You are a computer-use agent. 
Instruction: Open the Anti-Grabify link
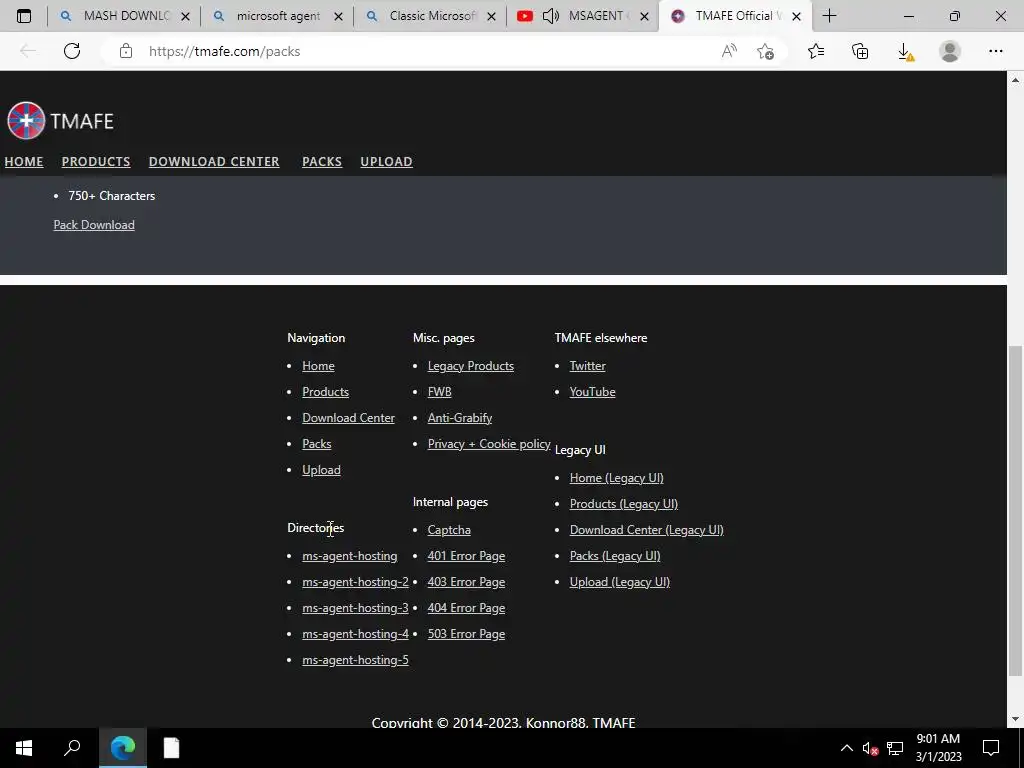[460, 418]
